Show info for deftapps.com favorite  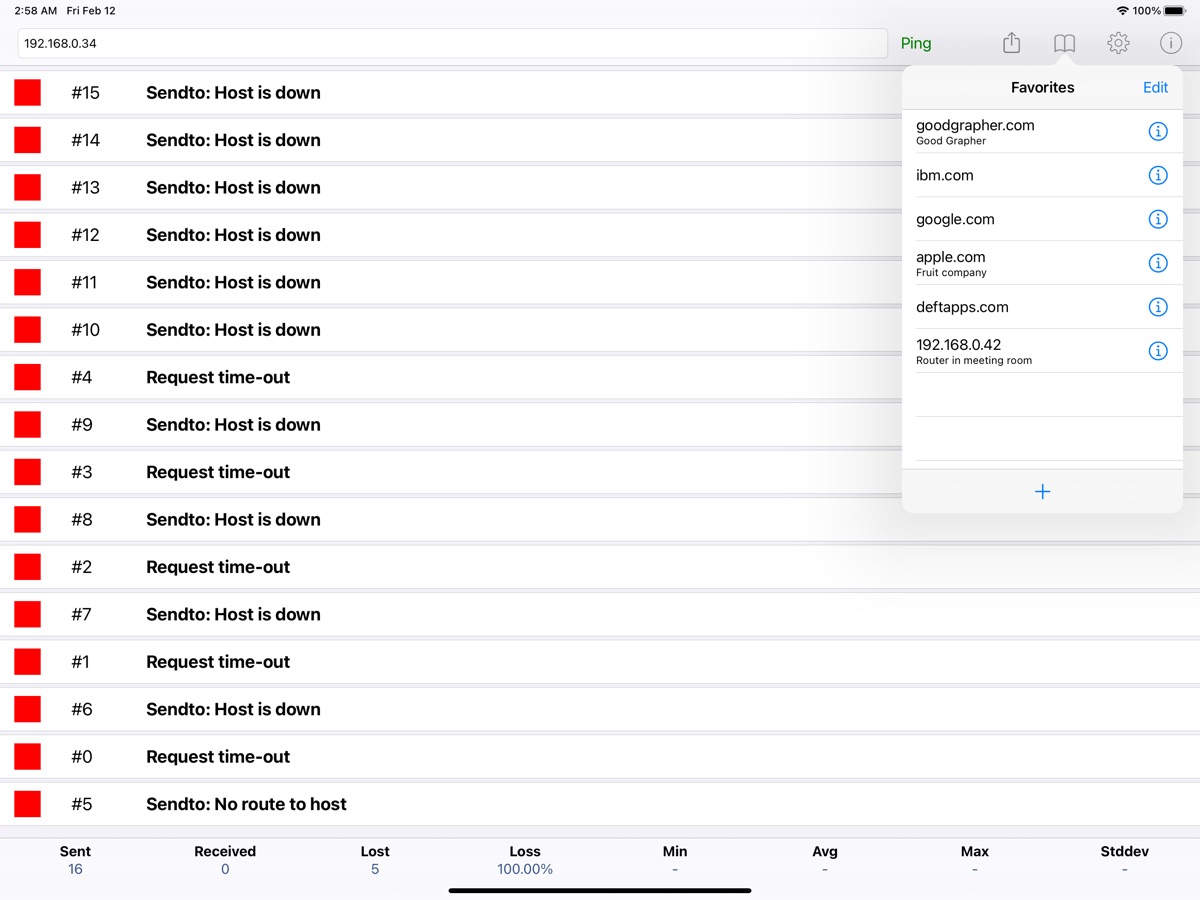[1157, 307]
